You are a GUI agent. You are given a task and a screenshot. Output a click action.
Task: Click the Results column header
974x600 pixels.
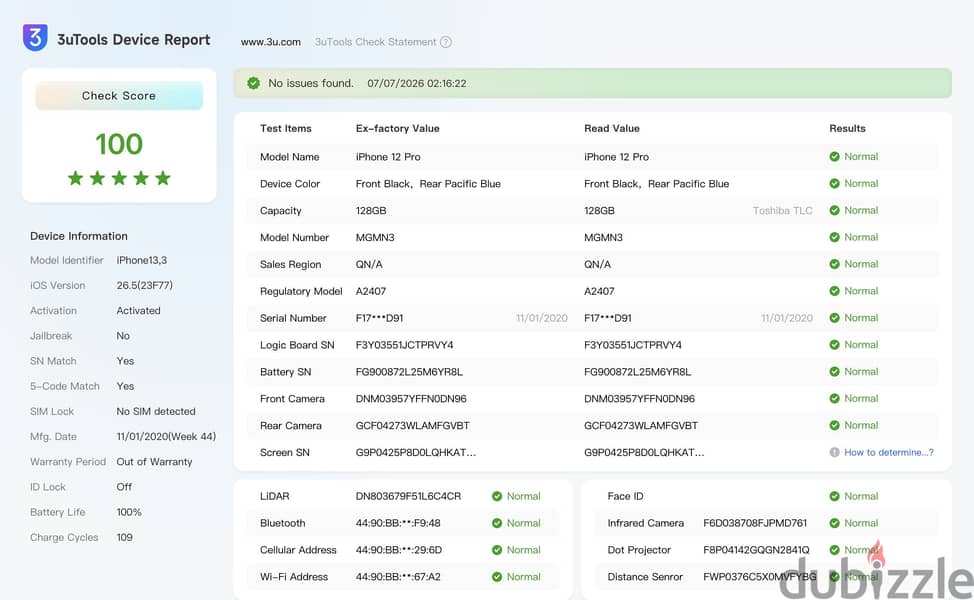pos(847,129)
